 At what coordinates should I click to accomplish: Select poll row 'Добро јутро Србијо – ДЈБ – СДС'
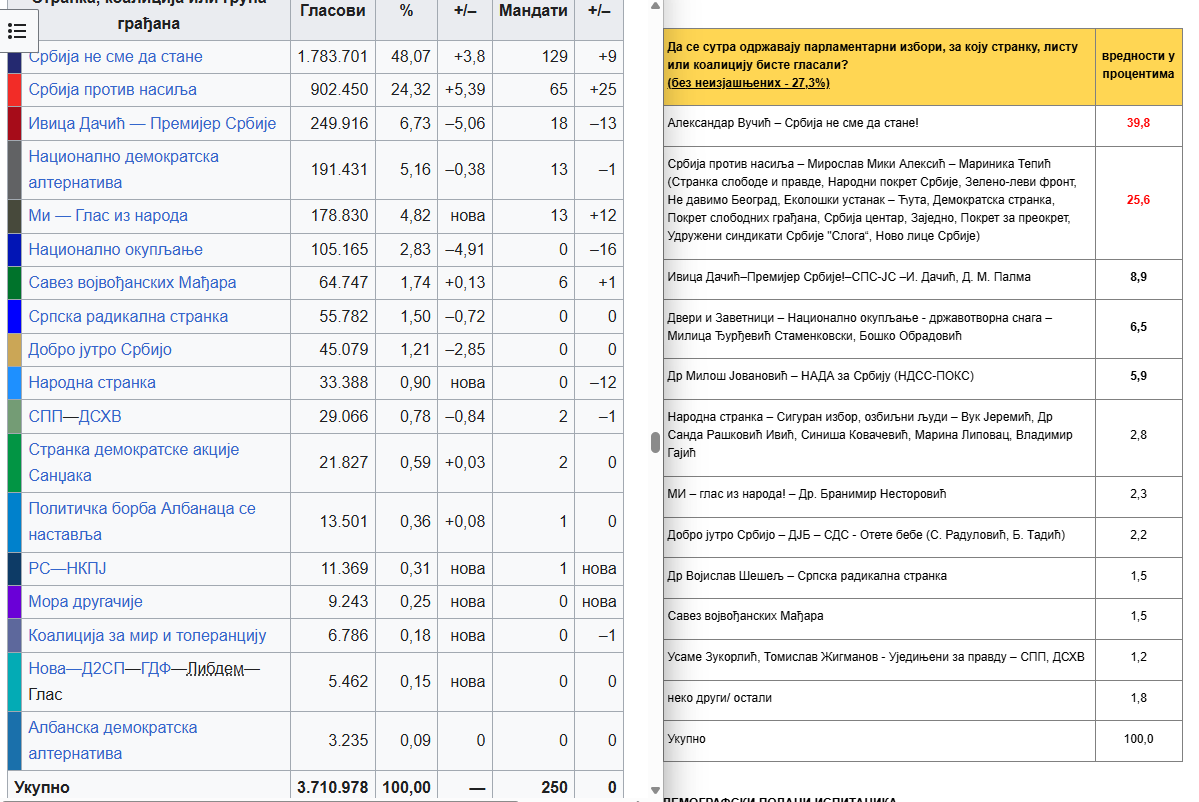coord(879,535)
